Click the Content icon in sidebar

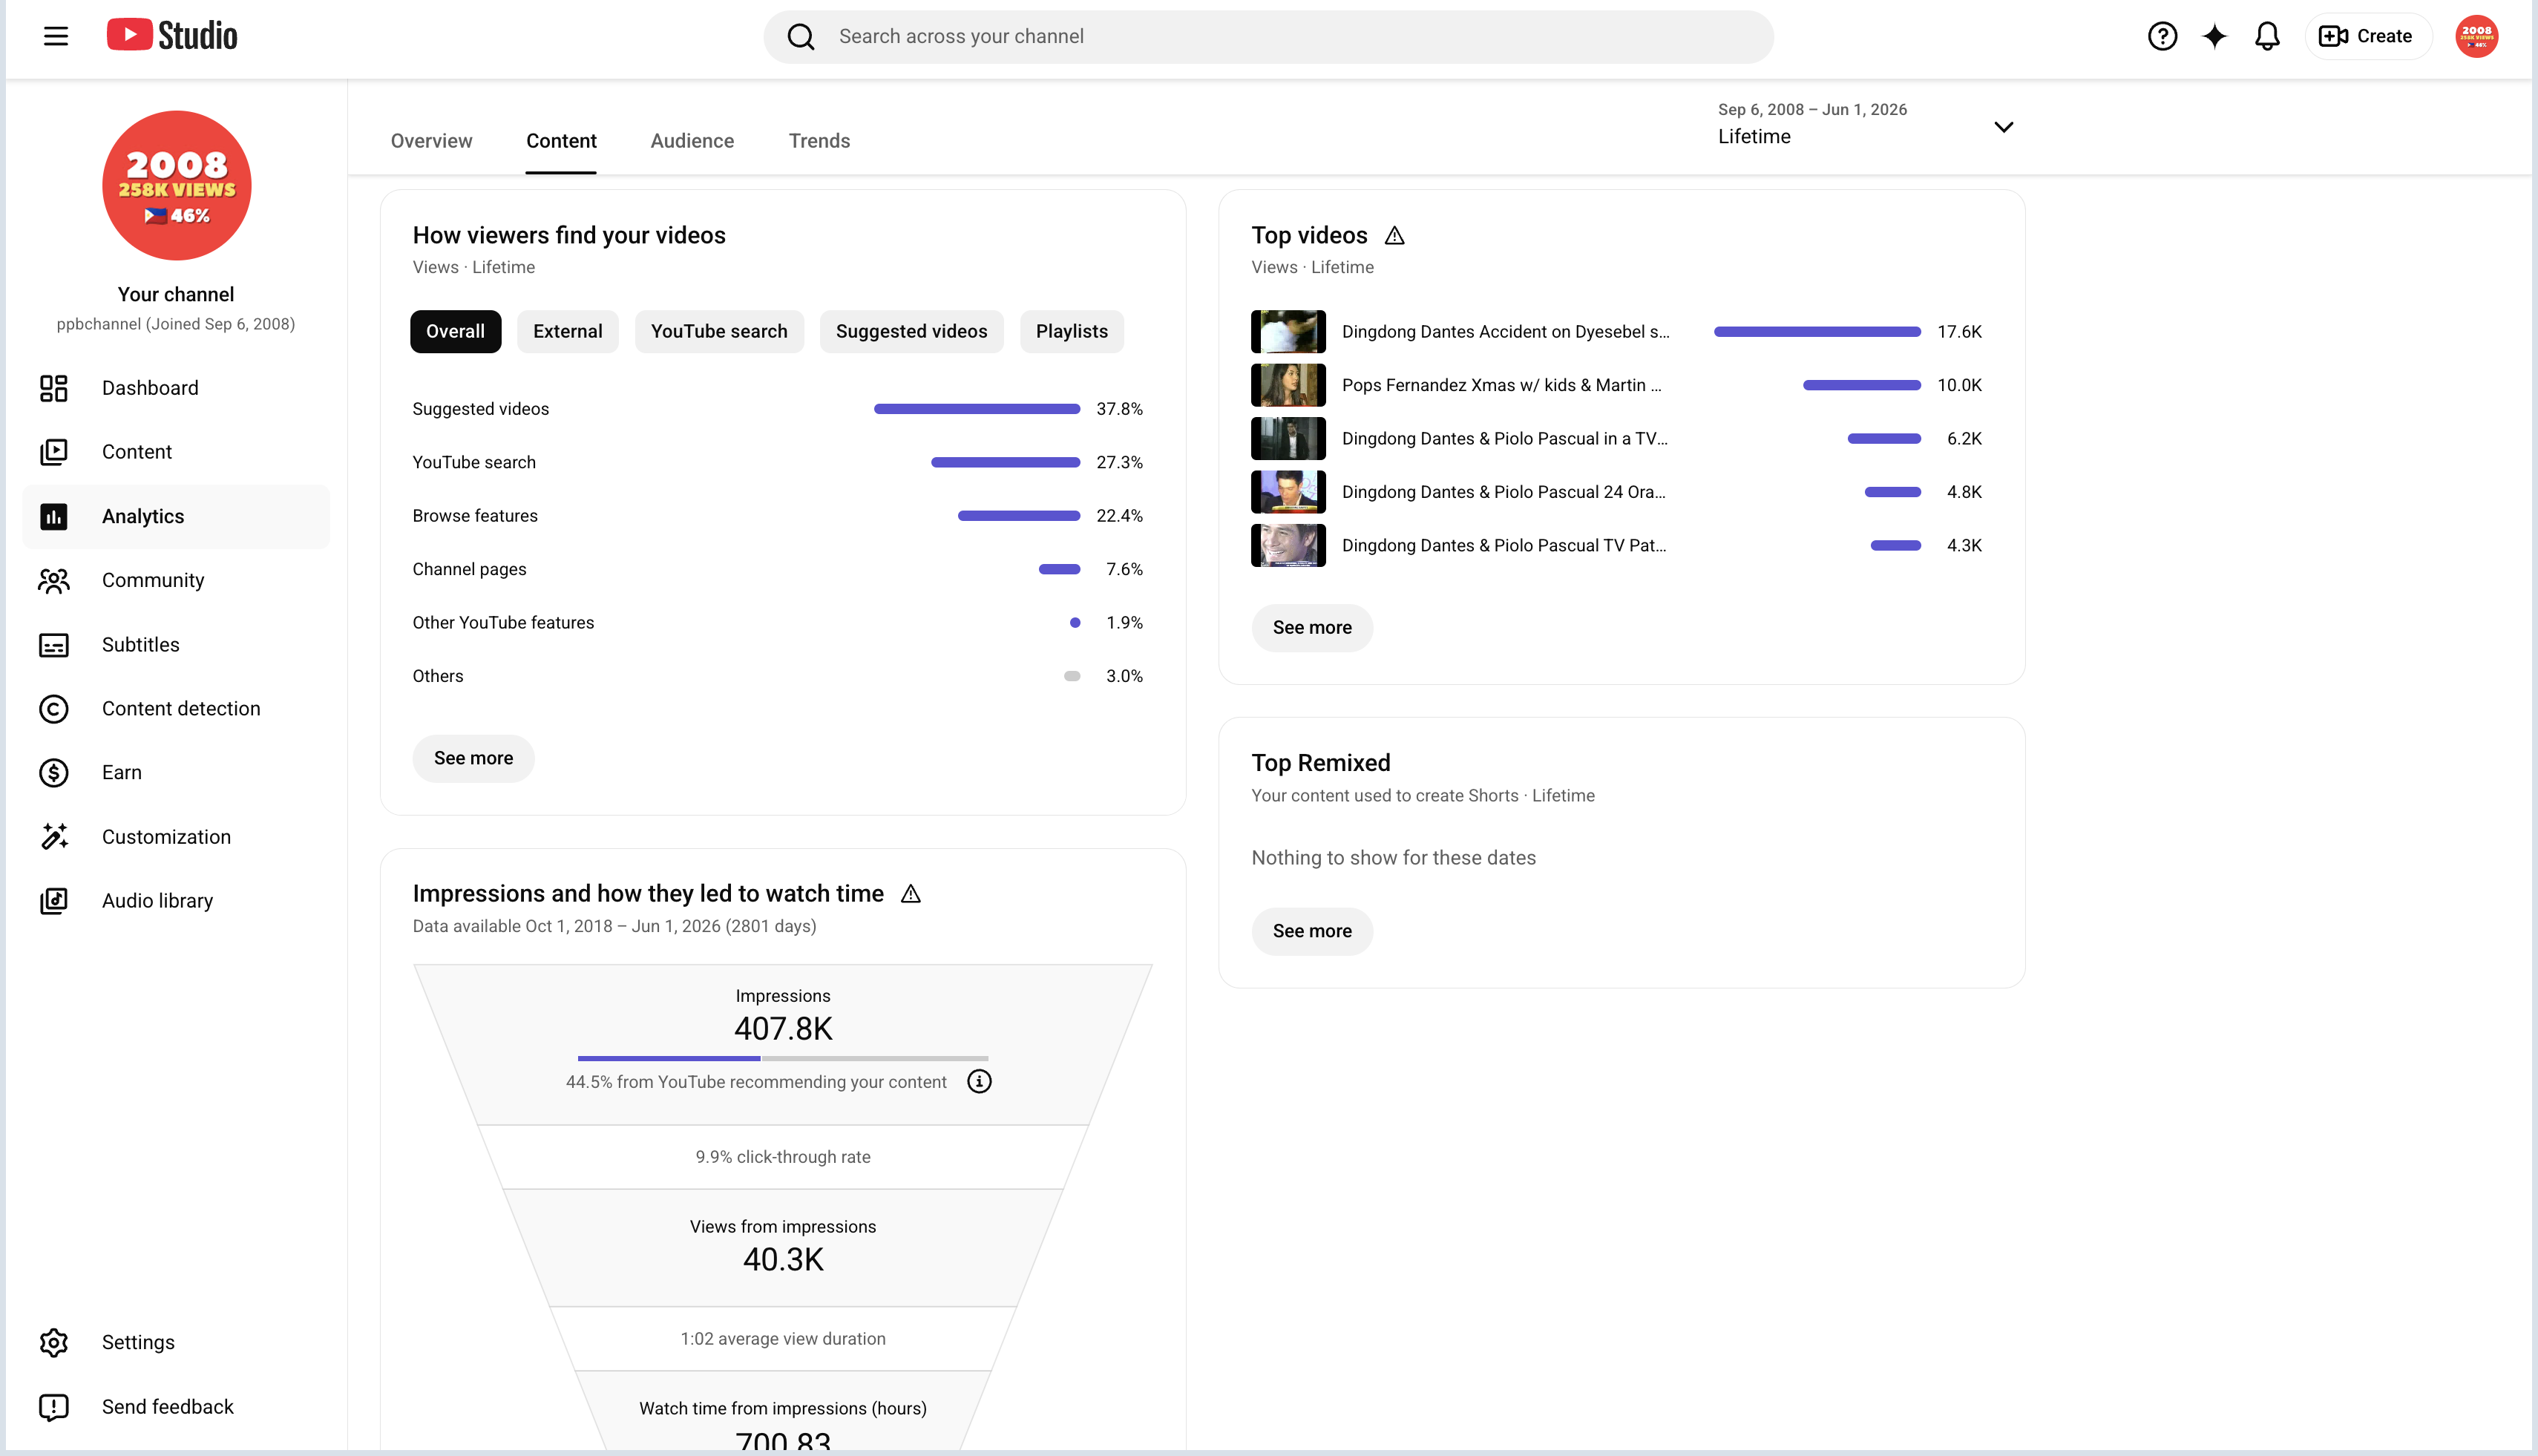pyautogui.click(x=54, y=452)
